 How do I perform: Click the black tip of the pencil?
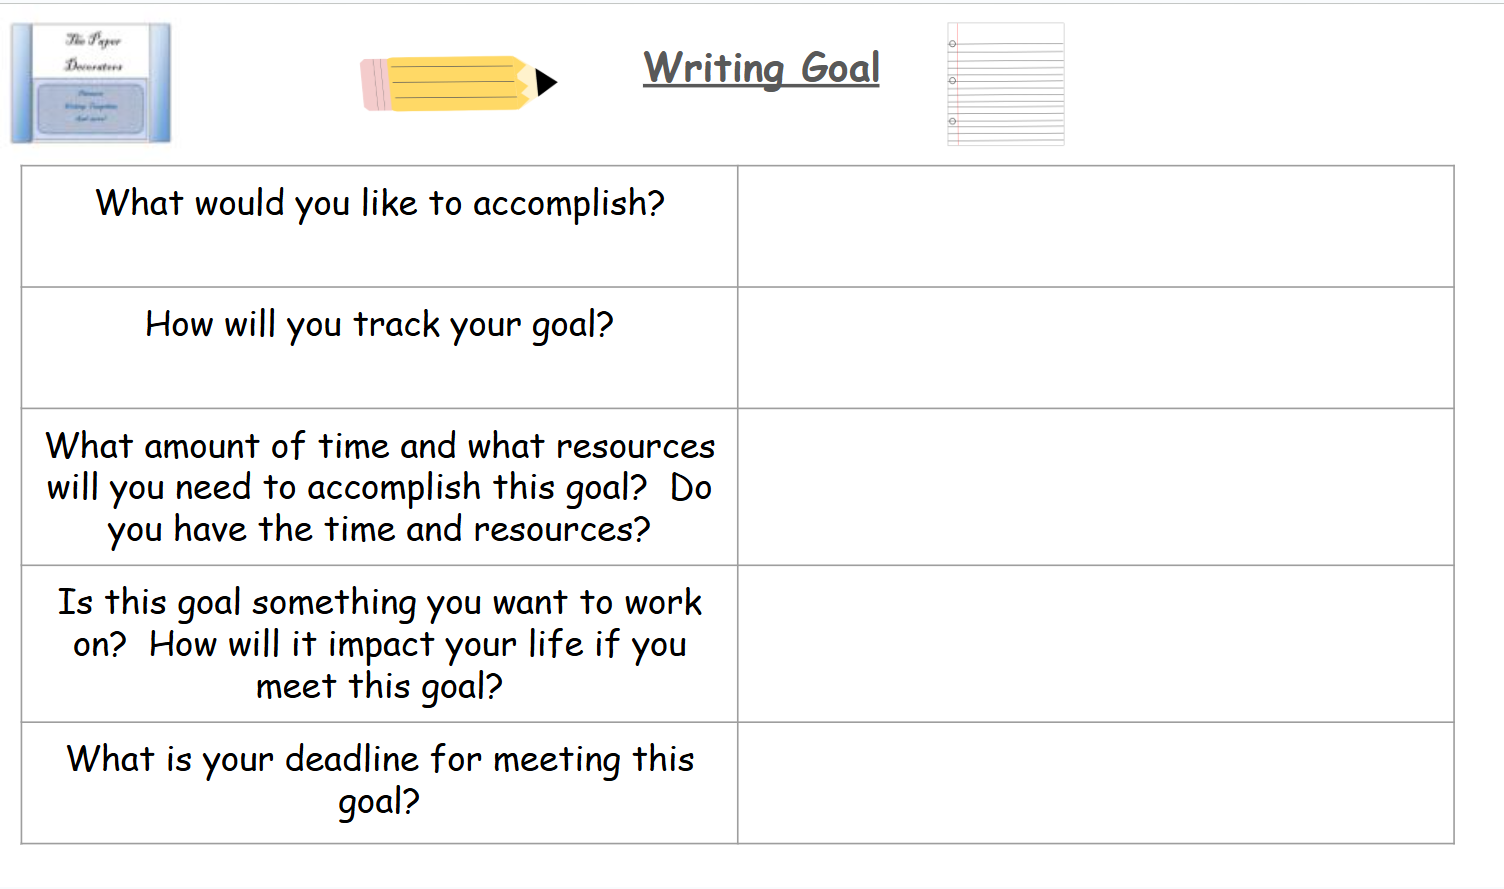pos(546,82)
